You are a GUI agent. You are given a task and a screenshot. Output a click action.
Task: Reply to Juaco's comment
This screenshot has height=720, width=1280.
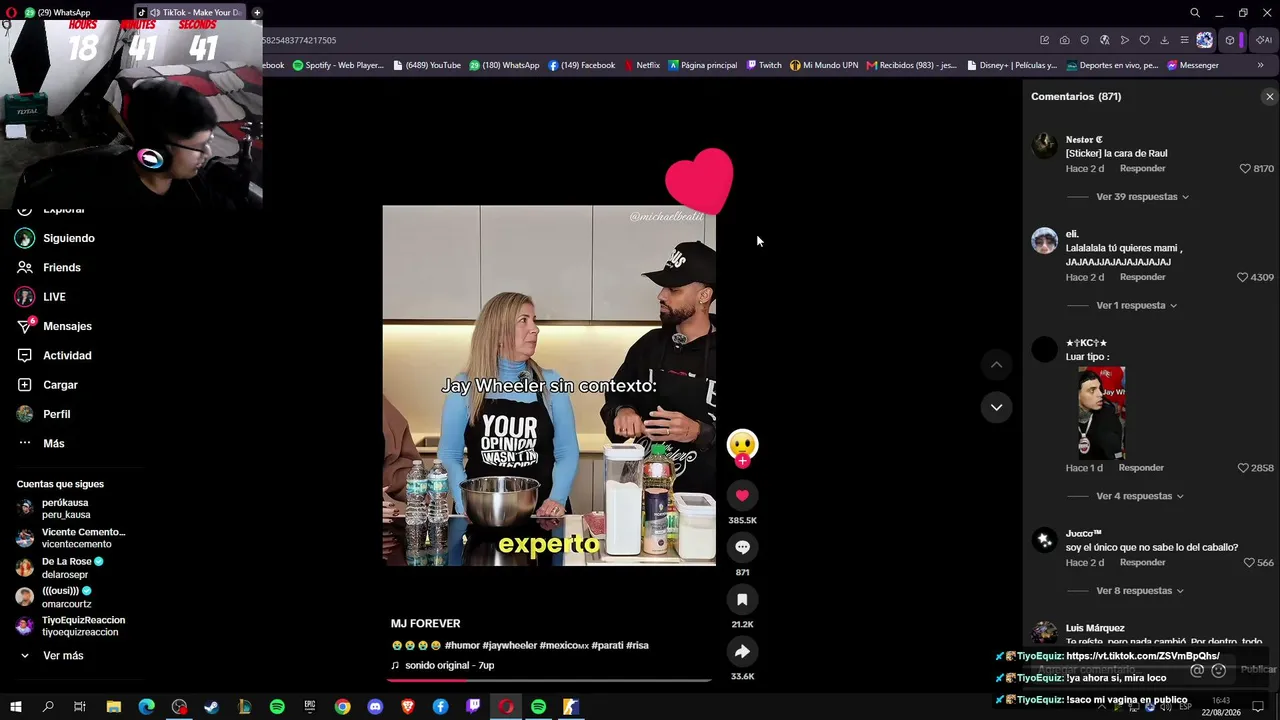coord(1142,563)
